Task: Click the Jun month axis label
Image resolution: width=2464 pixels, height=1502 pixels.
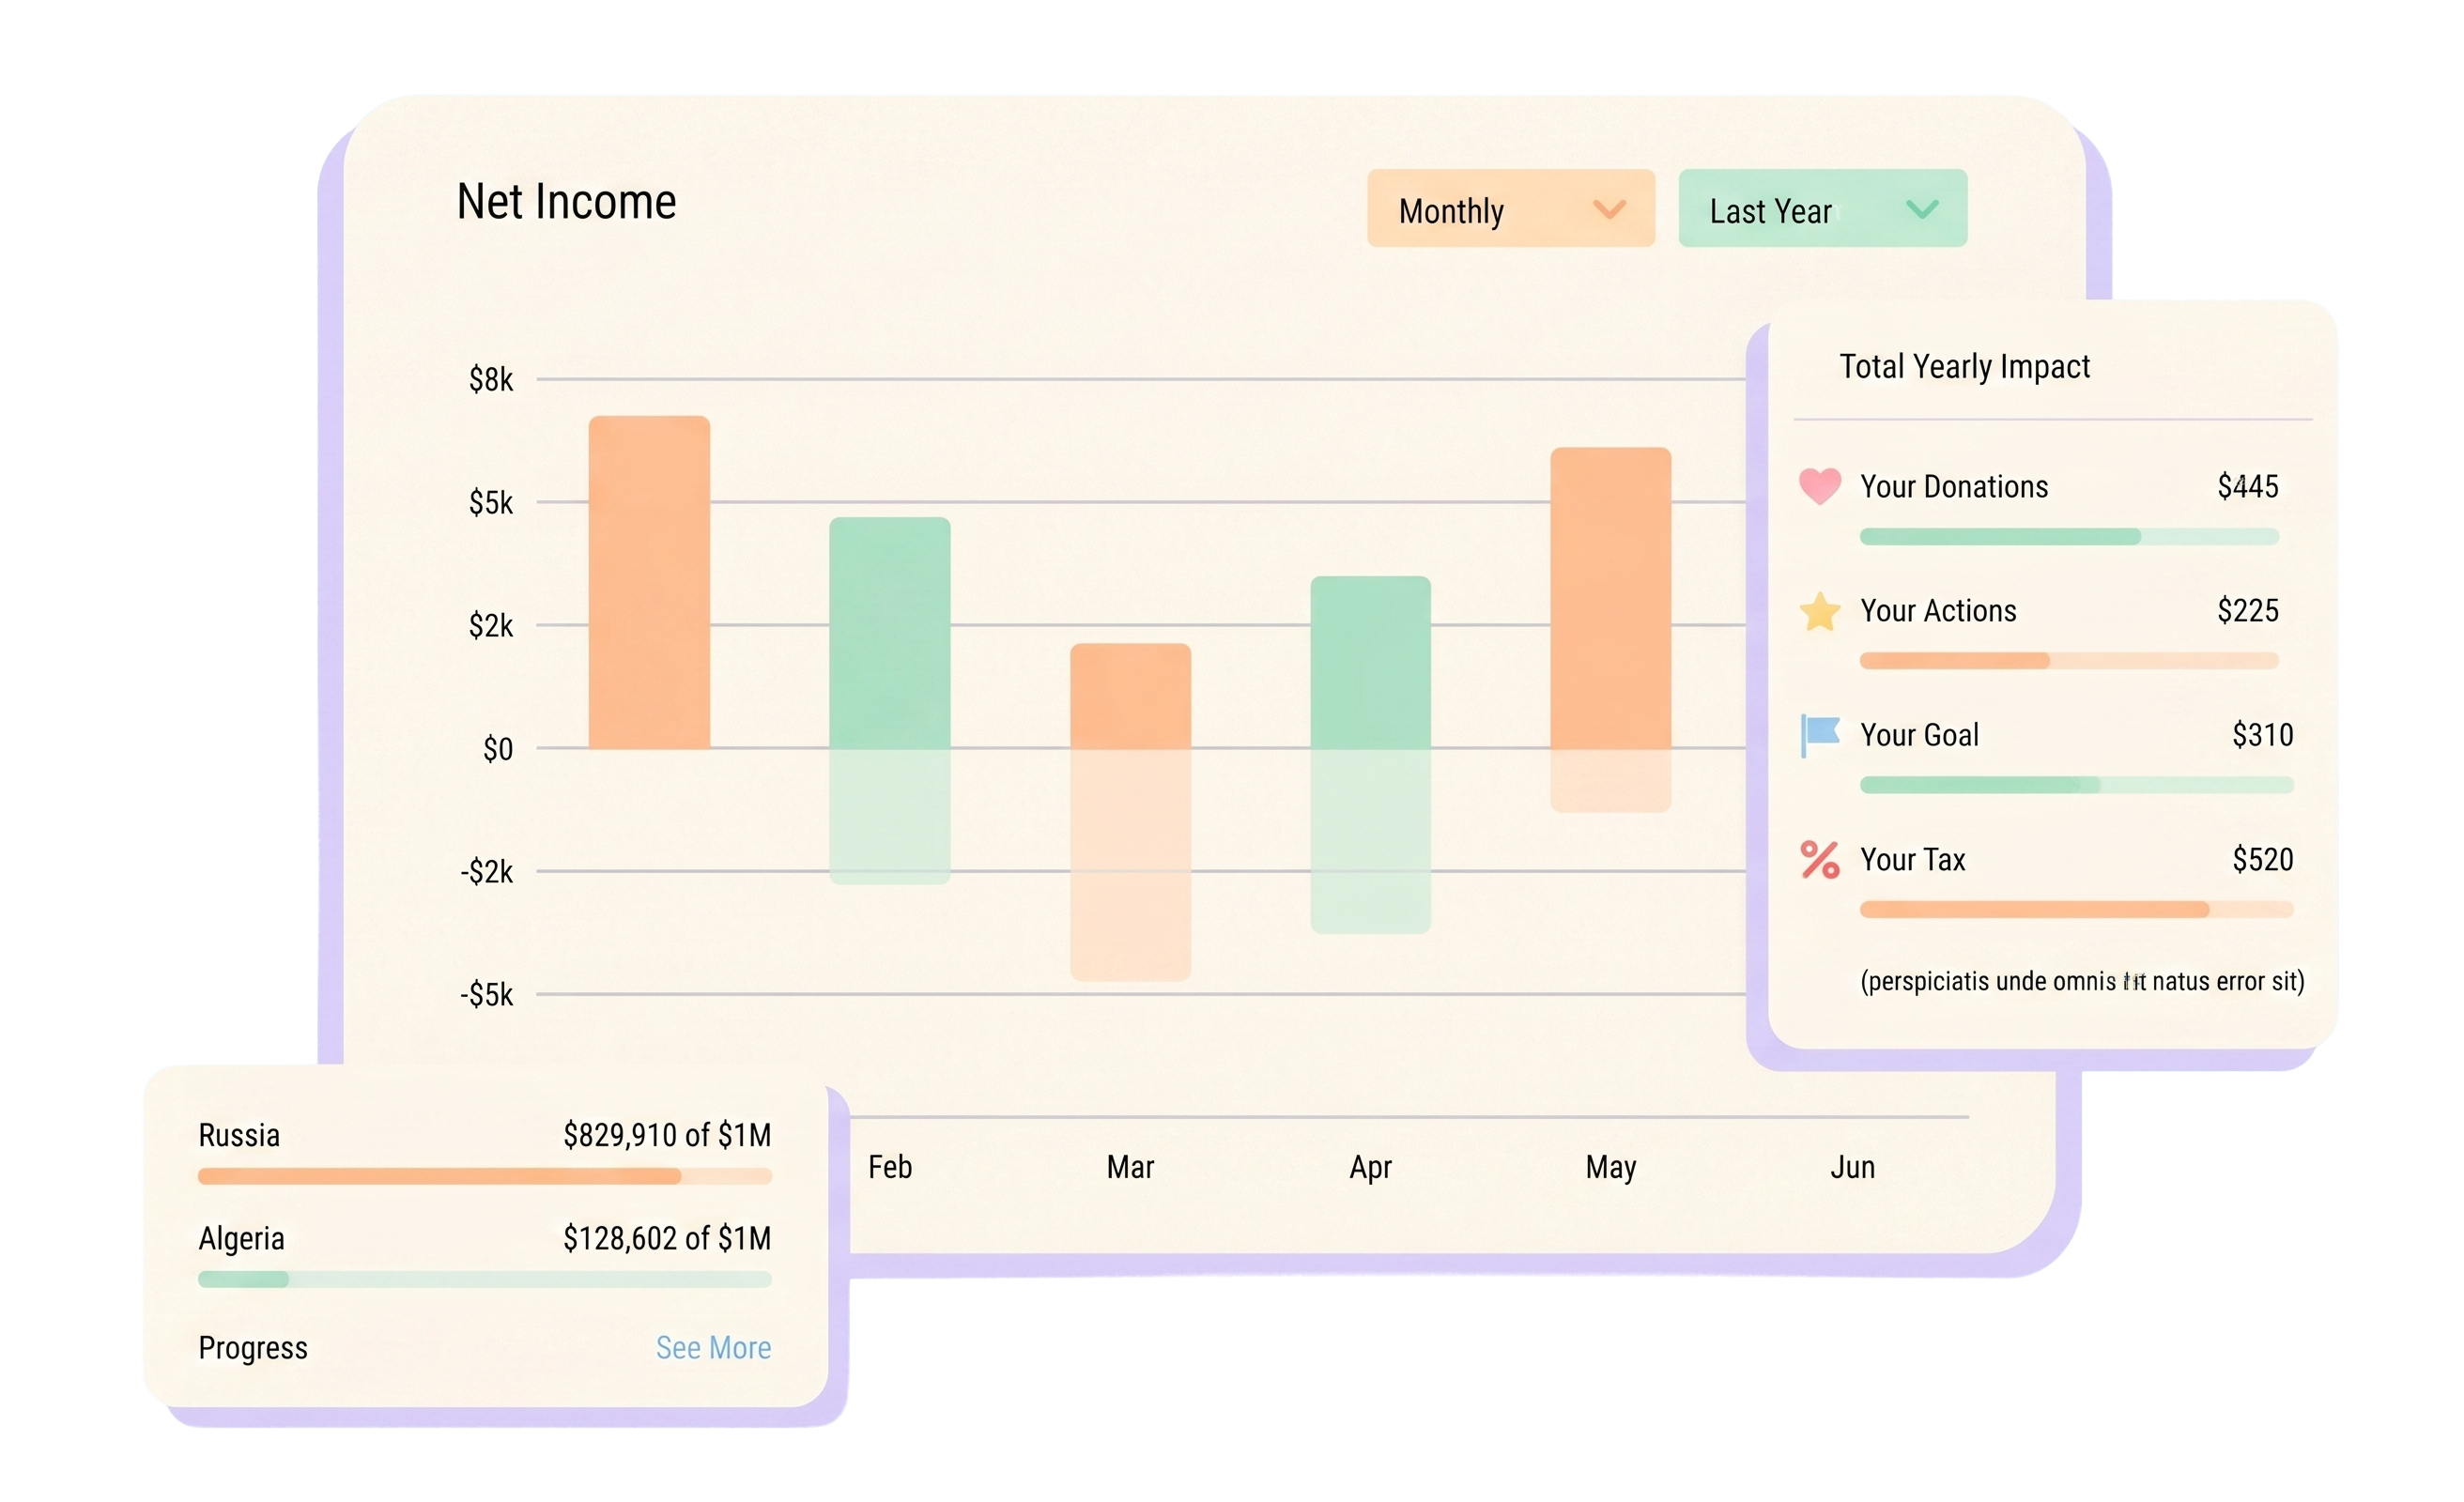Action: 1851,1167
